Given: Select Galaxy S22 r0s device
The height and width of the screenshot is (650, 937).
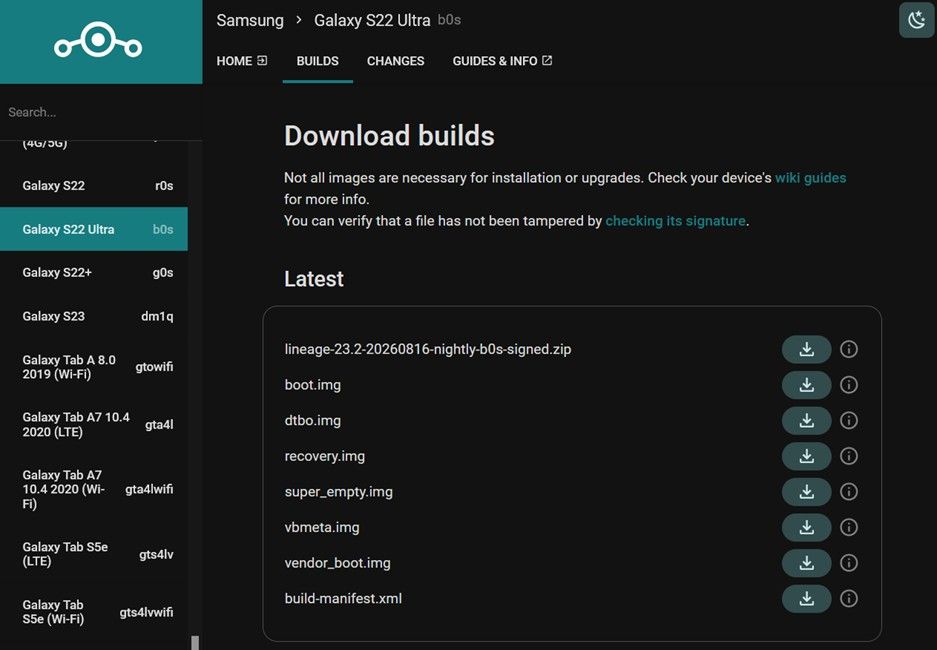Looking at the screenshot, I should coord(94,186).
